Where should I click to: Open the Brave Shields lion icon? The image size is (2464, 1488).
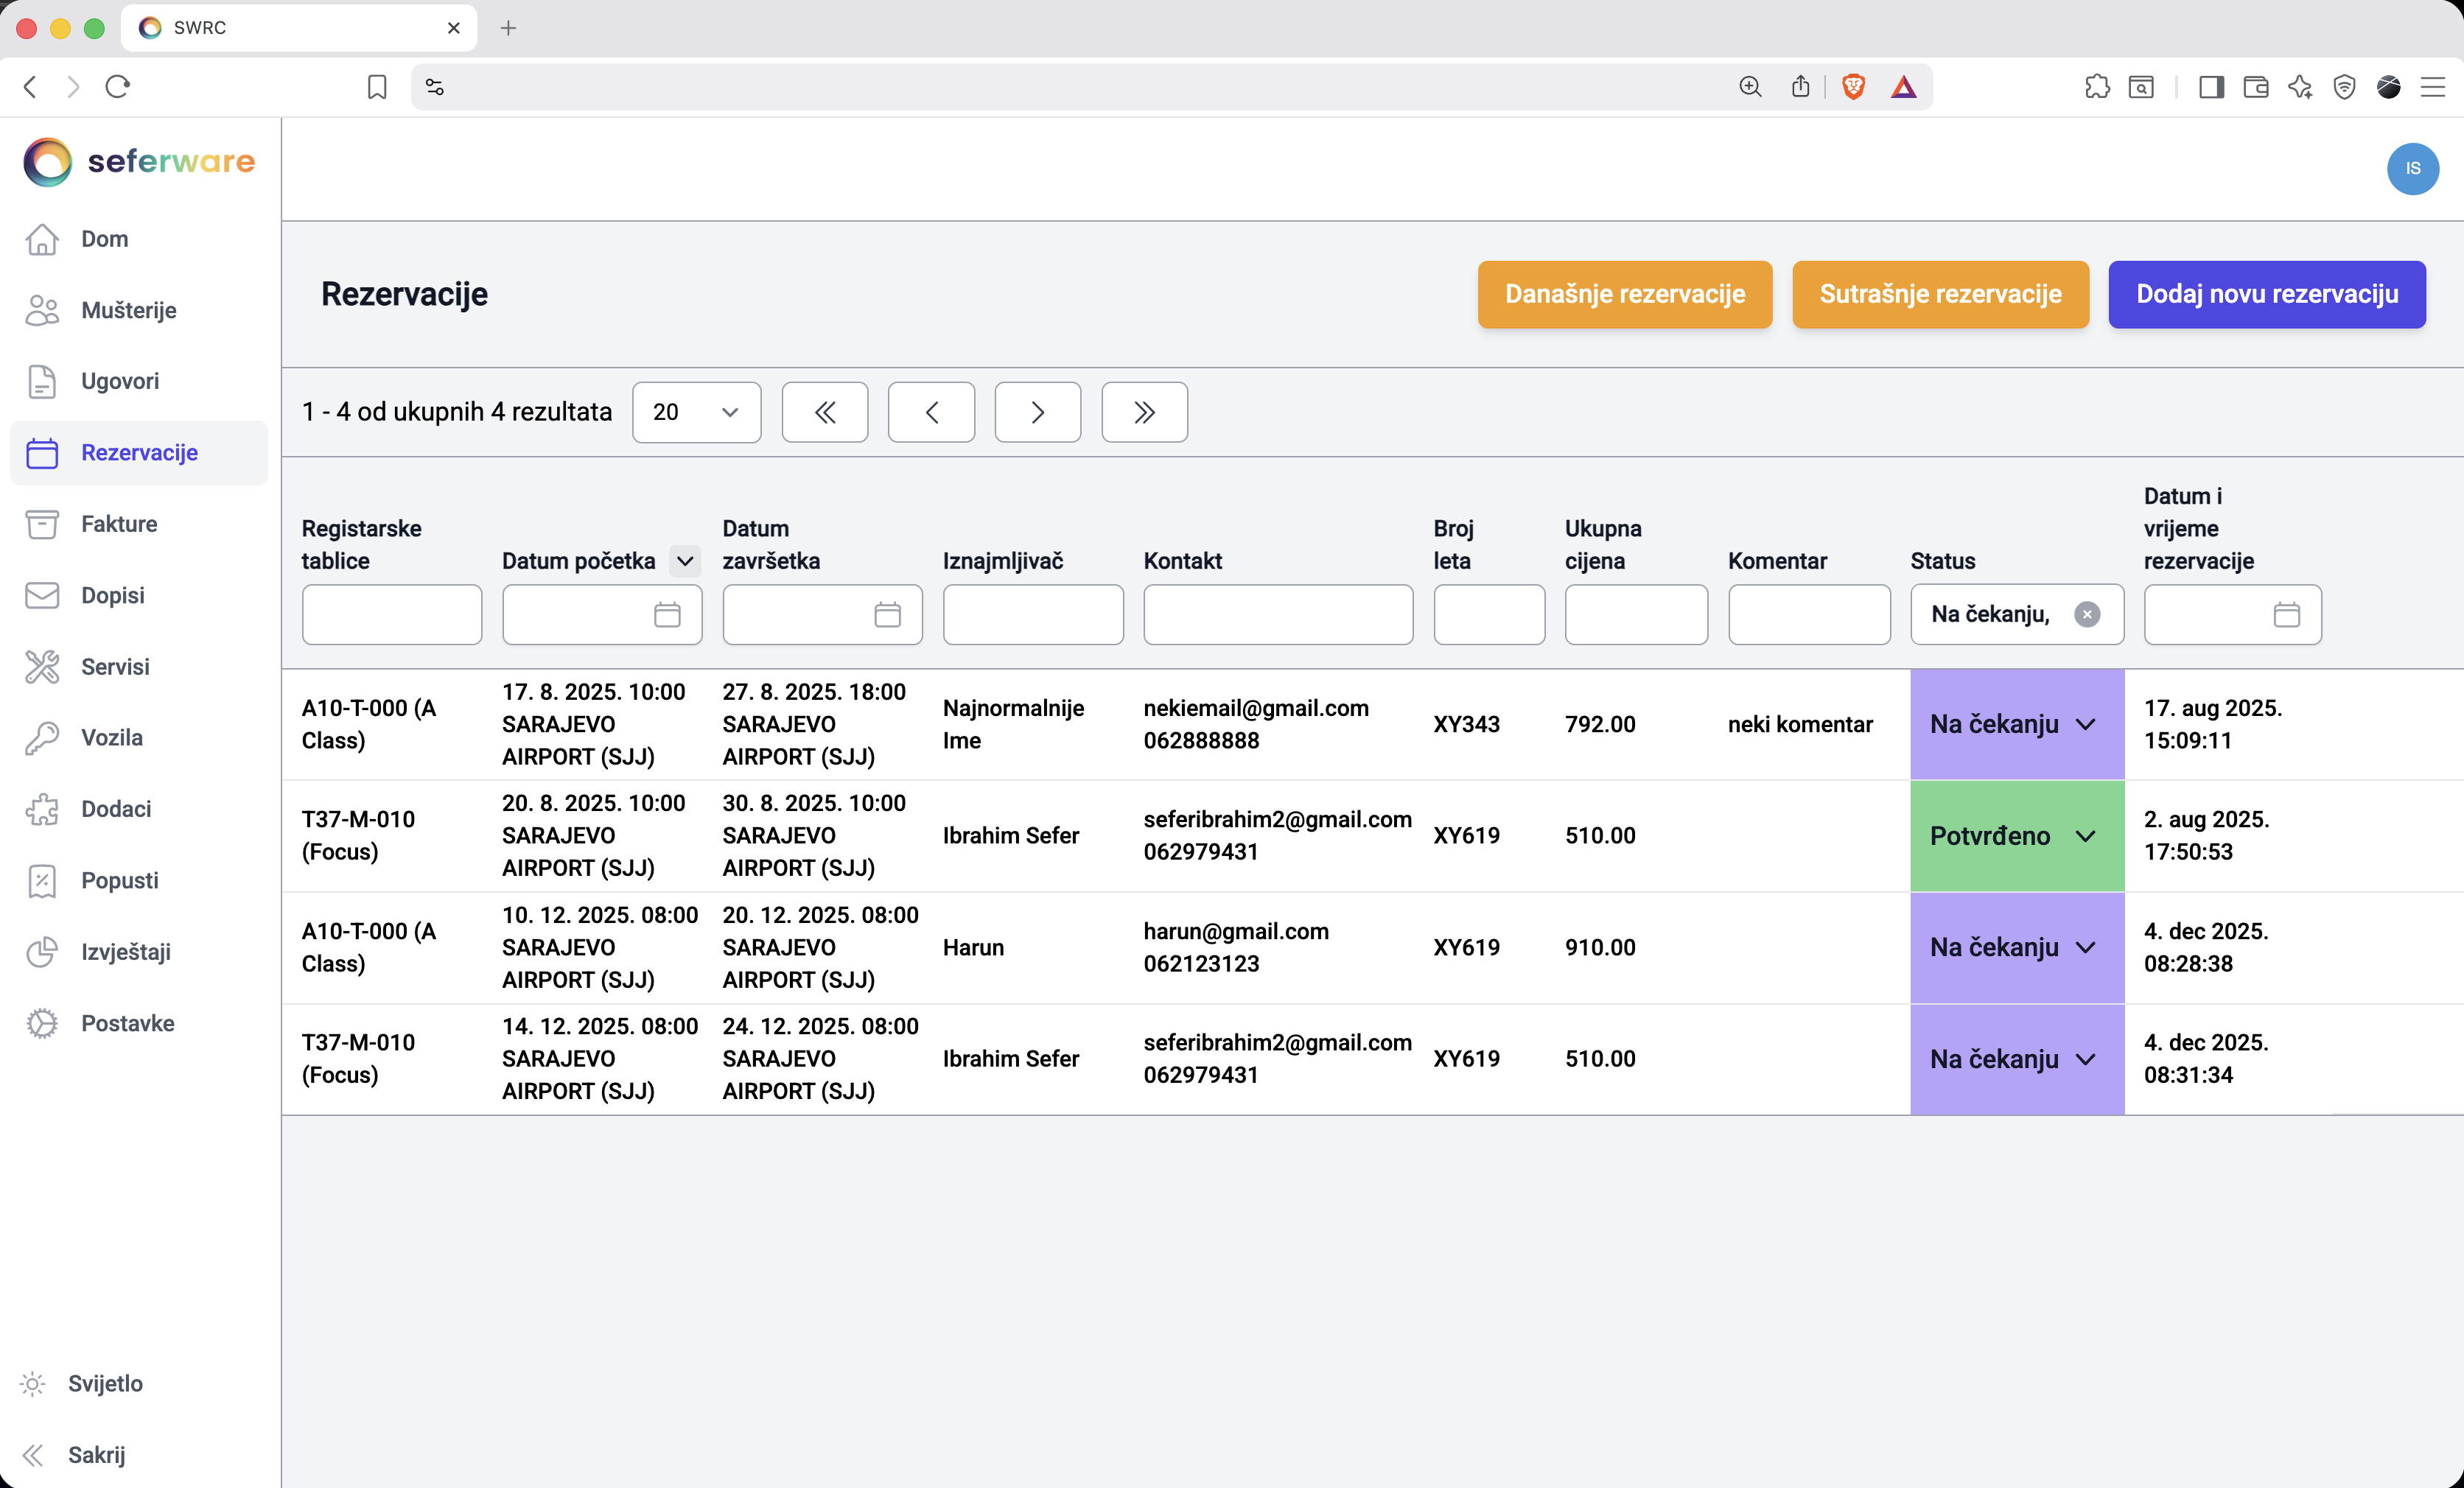tap(1853, 87)
